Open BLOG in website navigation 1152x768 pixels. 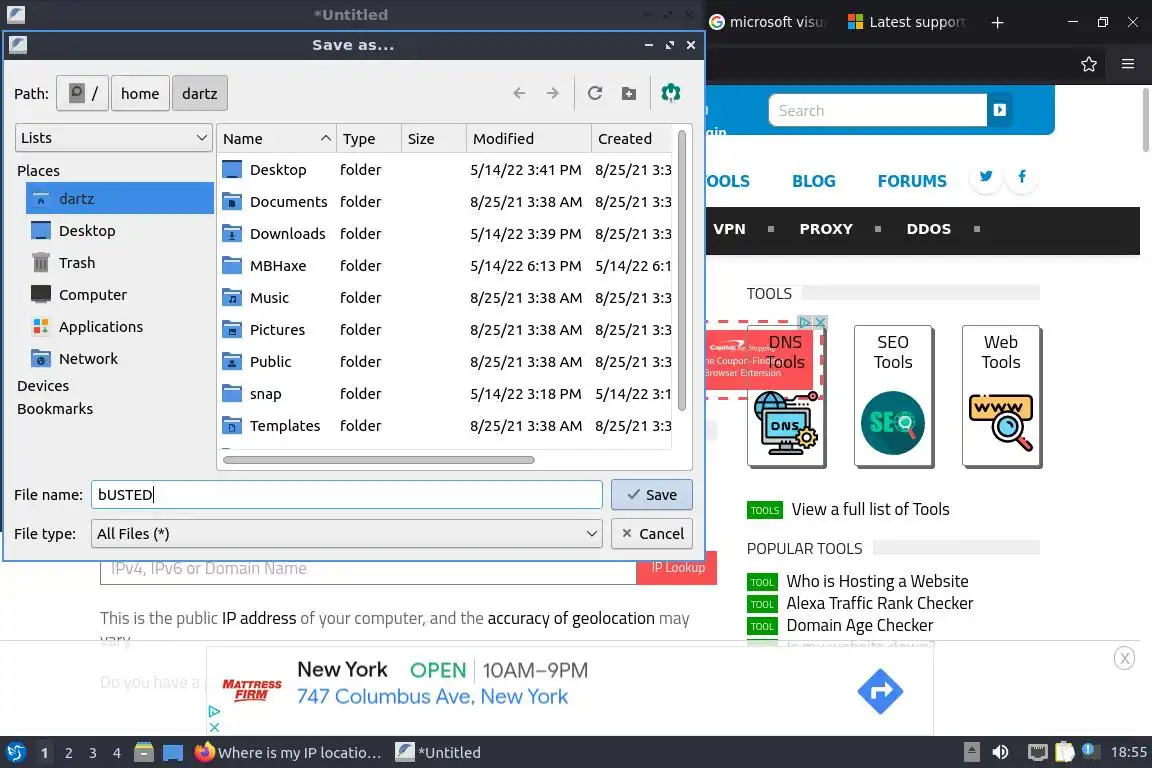(x=813, y=181)
